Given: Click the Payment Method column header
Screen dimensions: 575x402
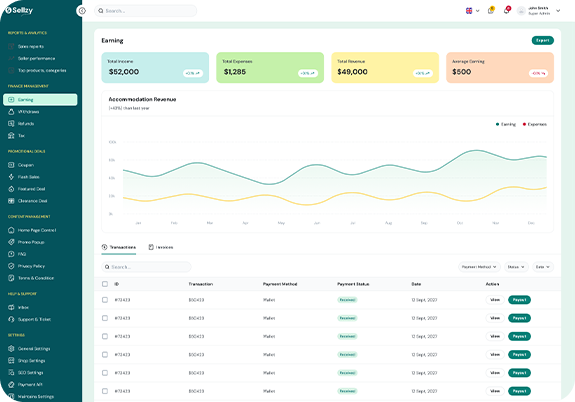Looking at the screenshot, I should tap(280, 284).
